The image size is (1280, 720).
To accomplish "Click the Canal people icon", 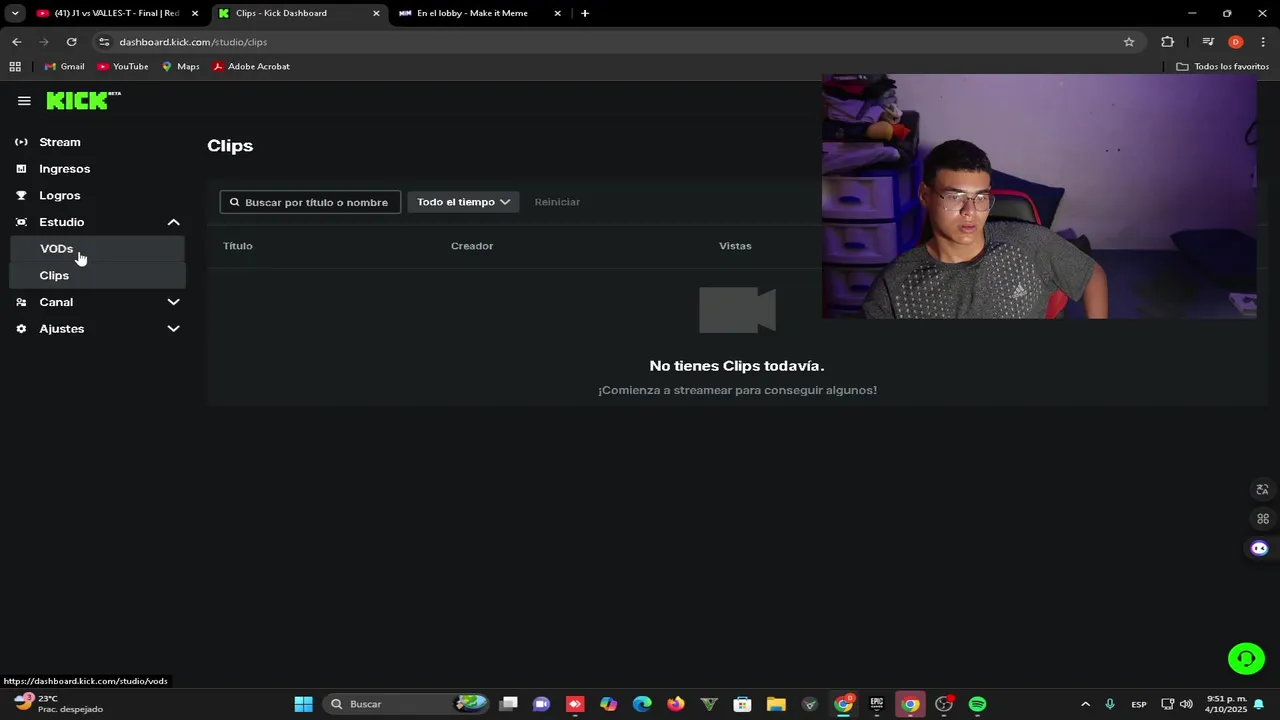I will click(x=21, y=302).
